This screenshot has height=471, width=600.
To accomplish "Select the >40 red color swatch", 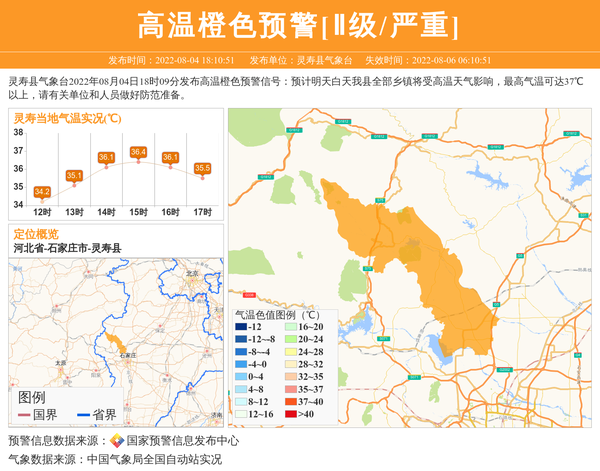I will pos(287,414).
